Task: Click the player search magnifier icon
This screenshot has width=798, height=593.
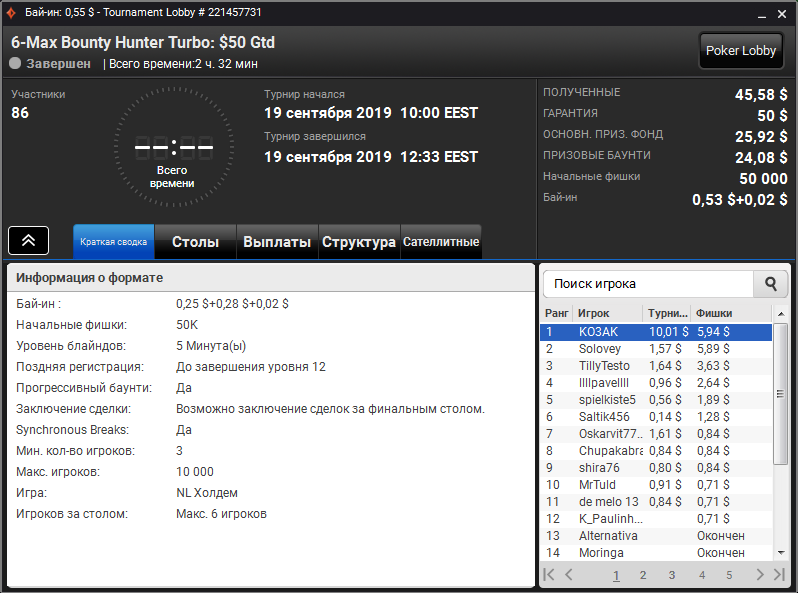Action: (x=771, y=284)
